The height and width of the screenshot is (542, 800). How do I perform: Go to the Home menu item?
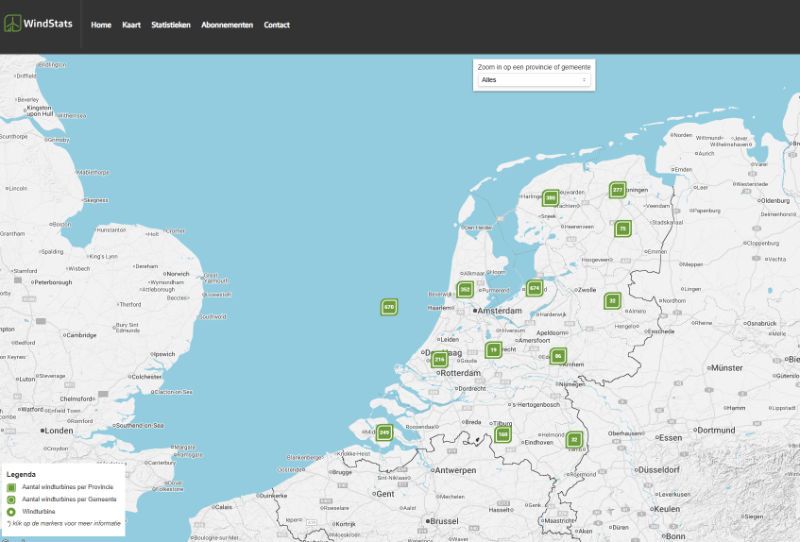[x=101, y=25]
